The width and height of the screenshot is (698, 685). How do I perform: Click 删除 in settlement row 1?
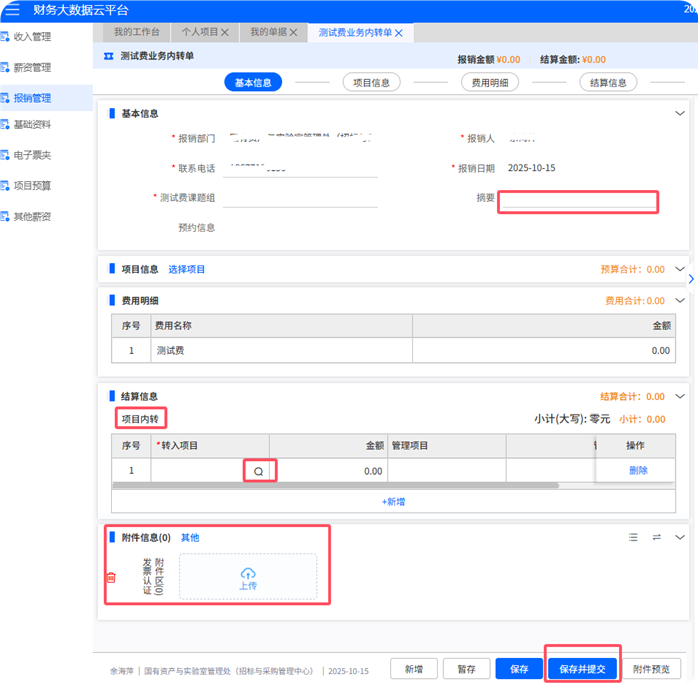coord(638,470)
